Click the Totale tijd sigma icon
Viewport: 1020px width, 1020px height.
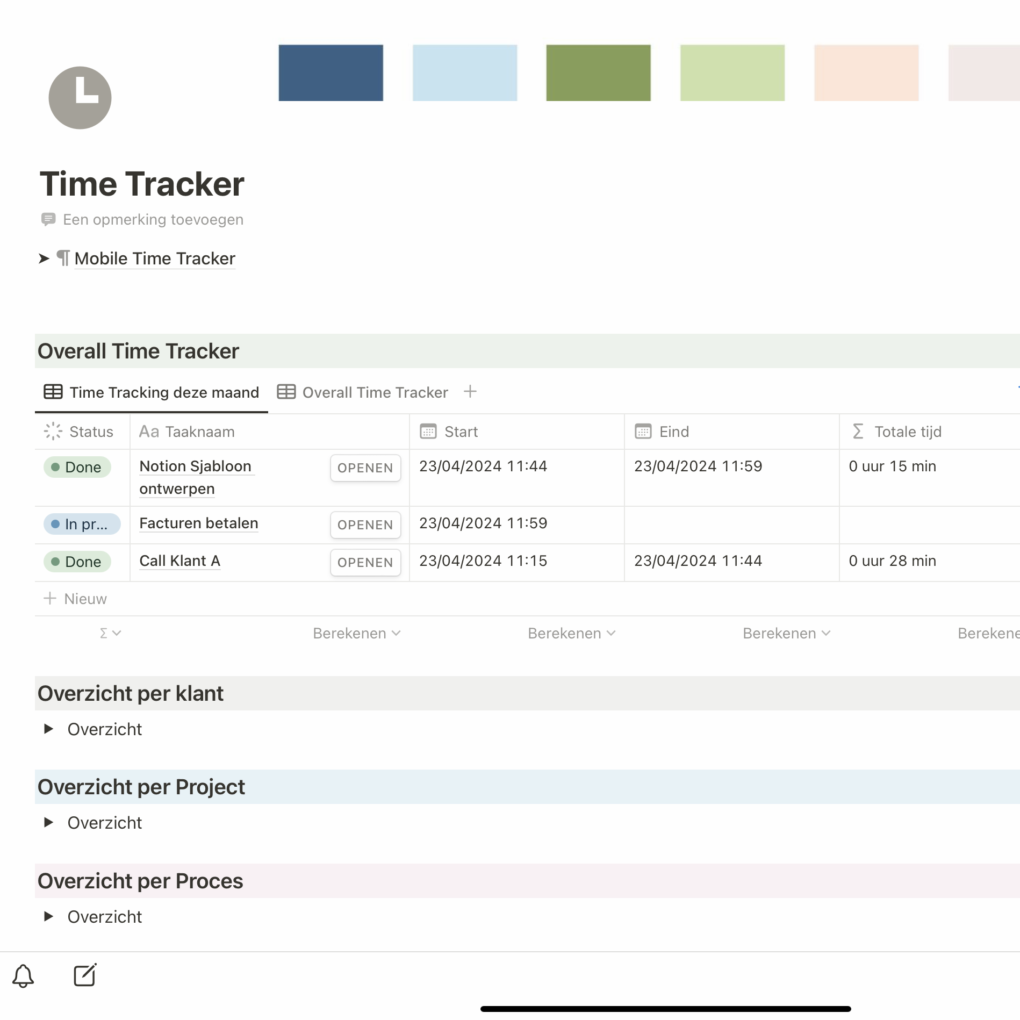click(x=858, y=432)
